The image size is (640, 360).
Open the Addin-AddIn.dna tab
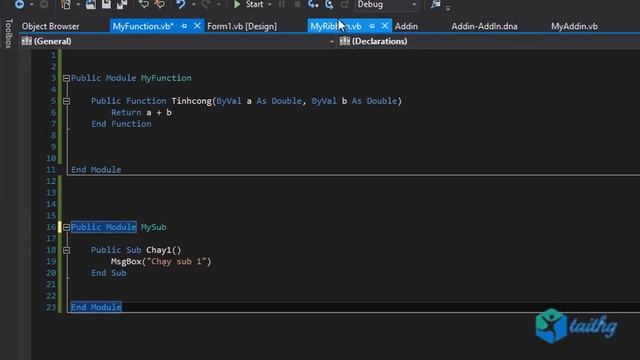pyautogui.click(x=484, y=27)
